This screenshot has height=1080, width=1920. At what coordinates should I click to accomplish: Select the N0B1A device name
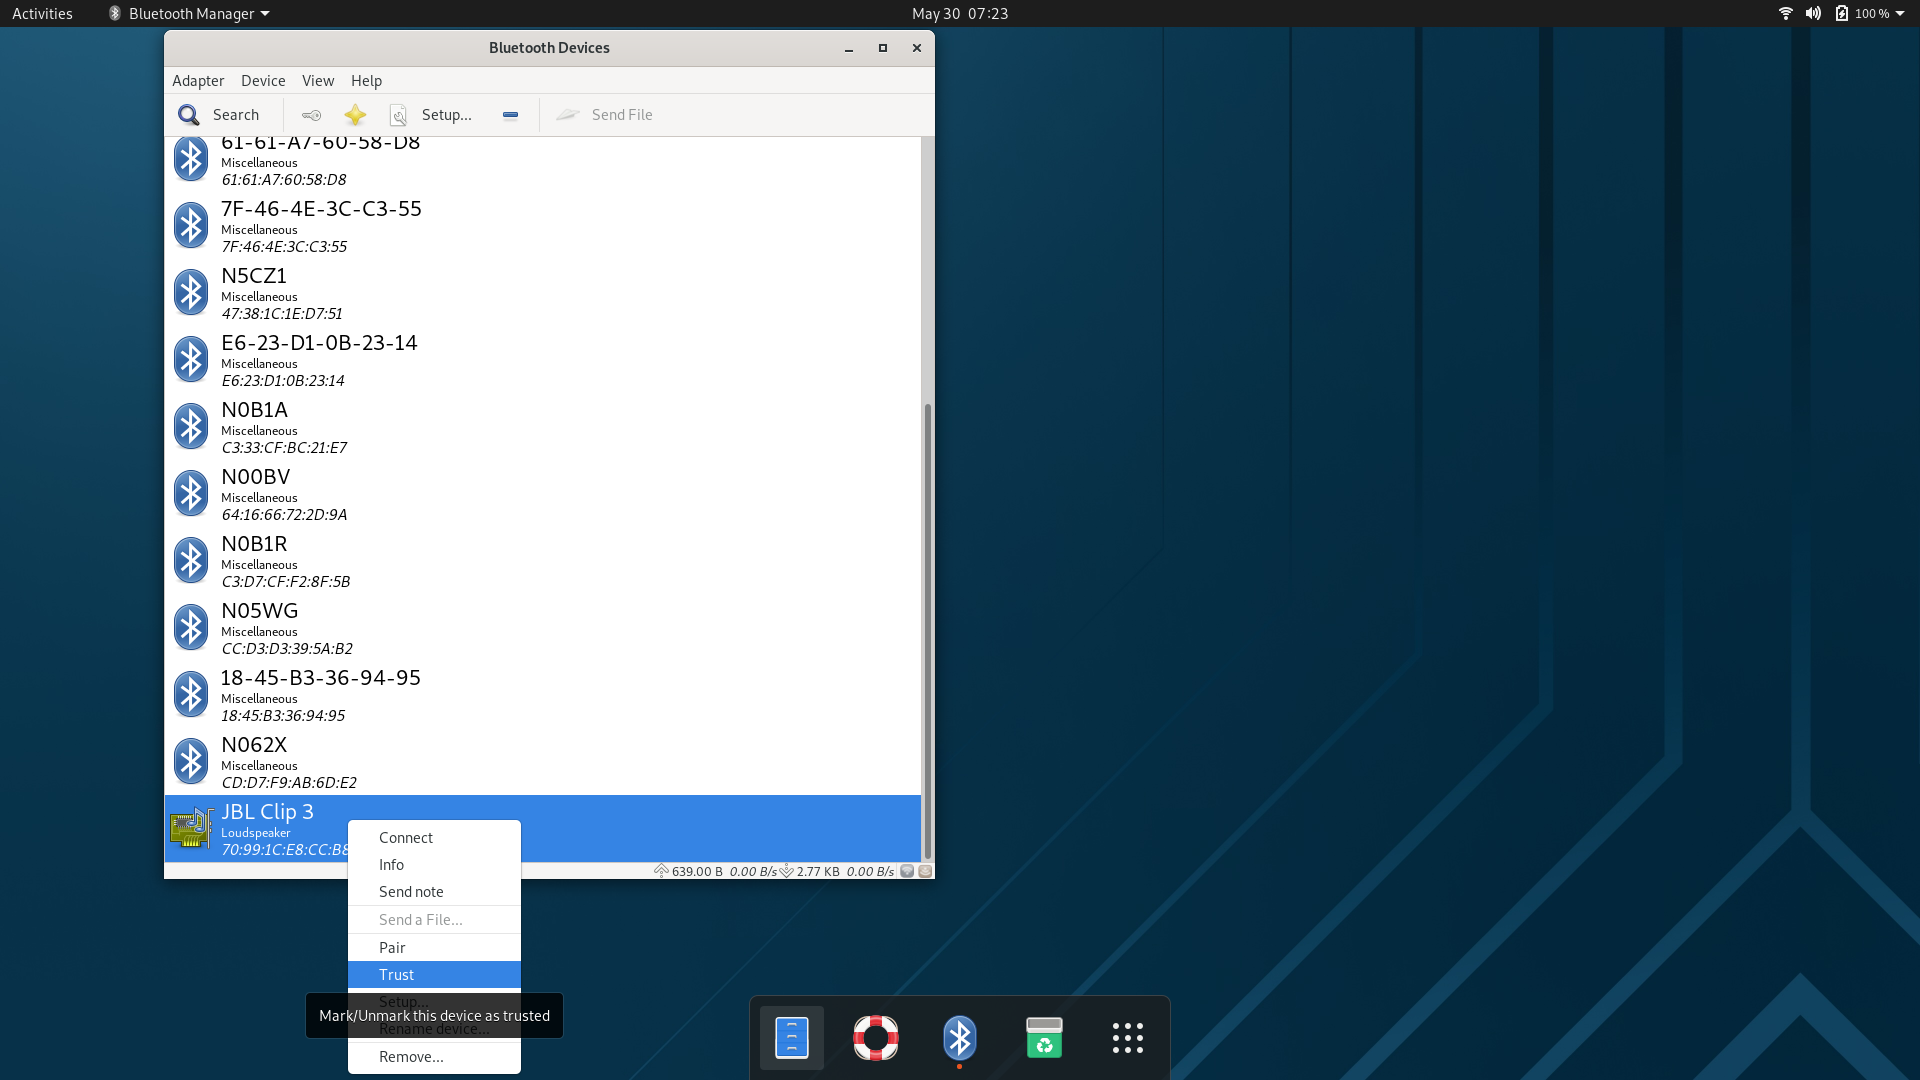[254, 410]
